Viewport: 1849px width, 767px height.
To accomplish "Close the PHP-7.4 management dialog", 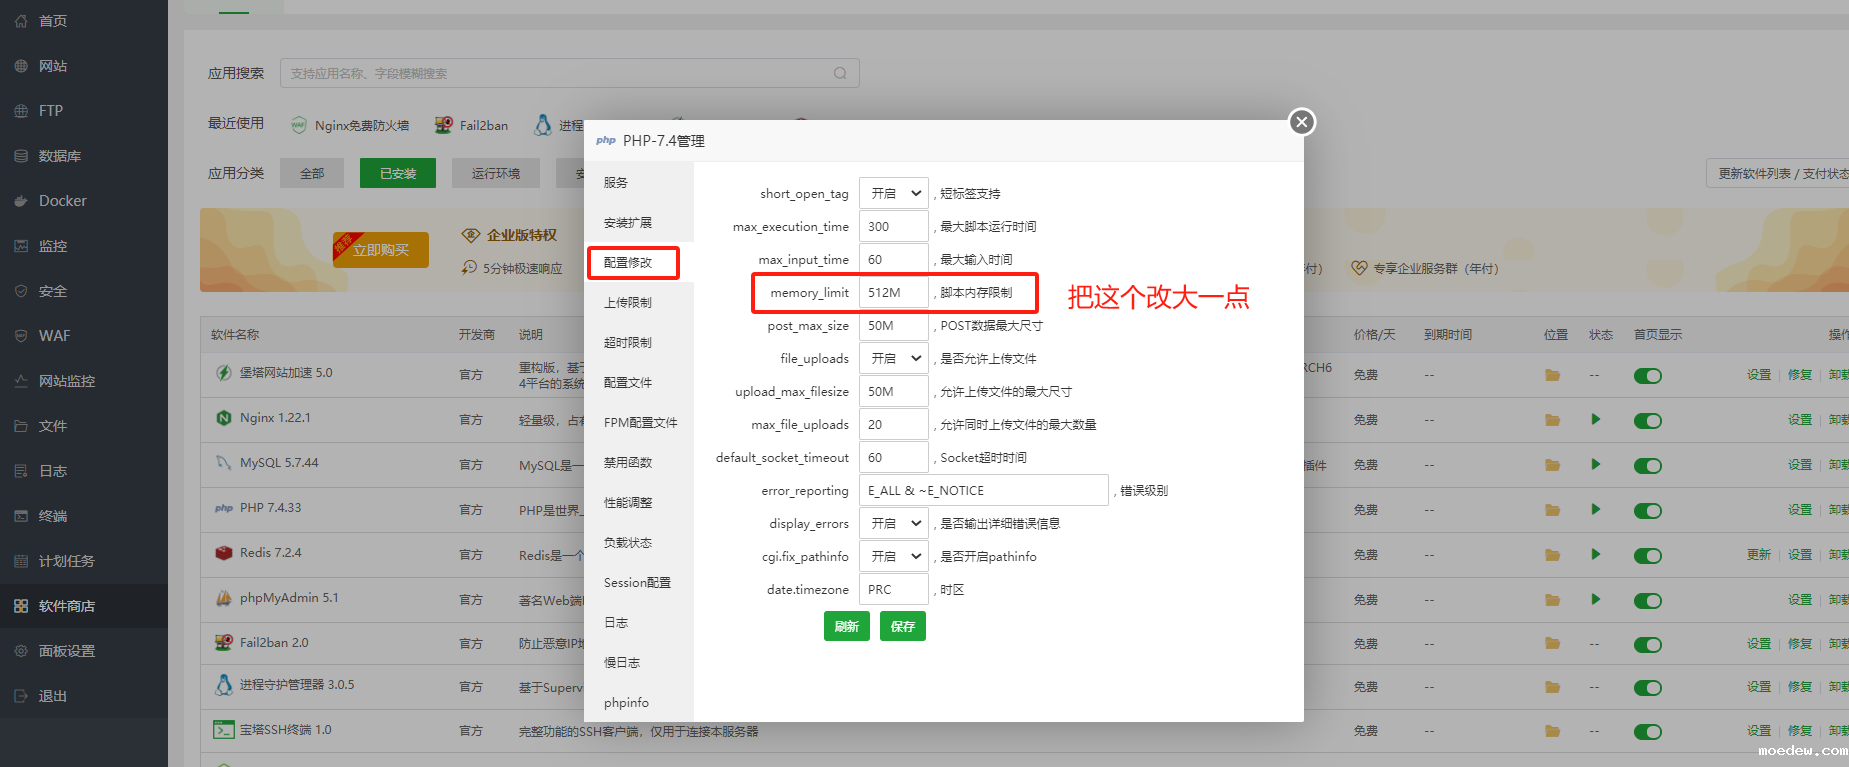I will coord(1301,122).
